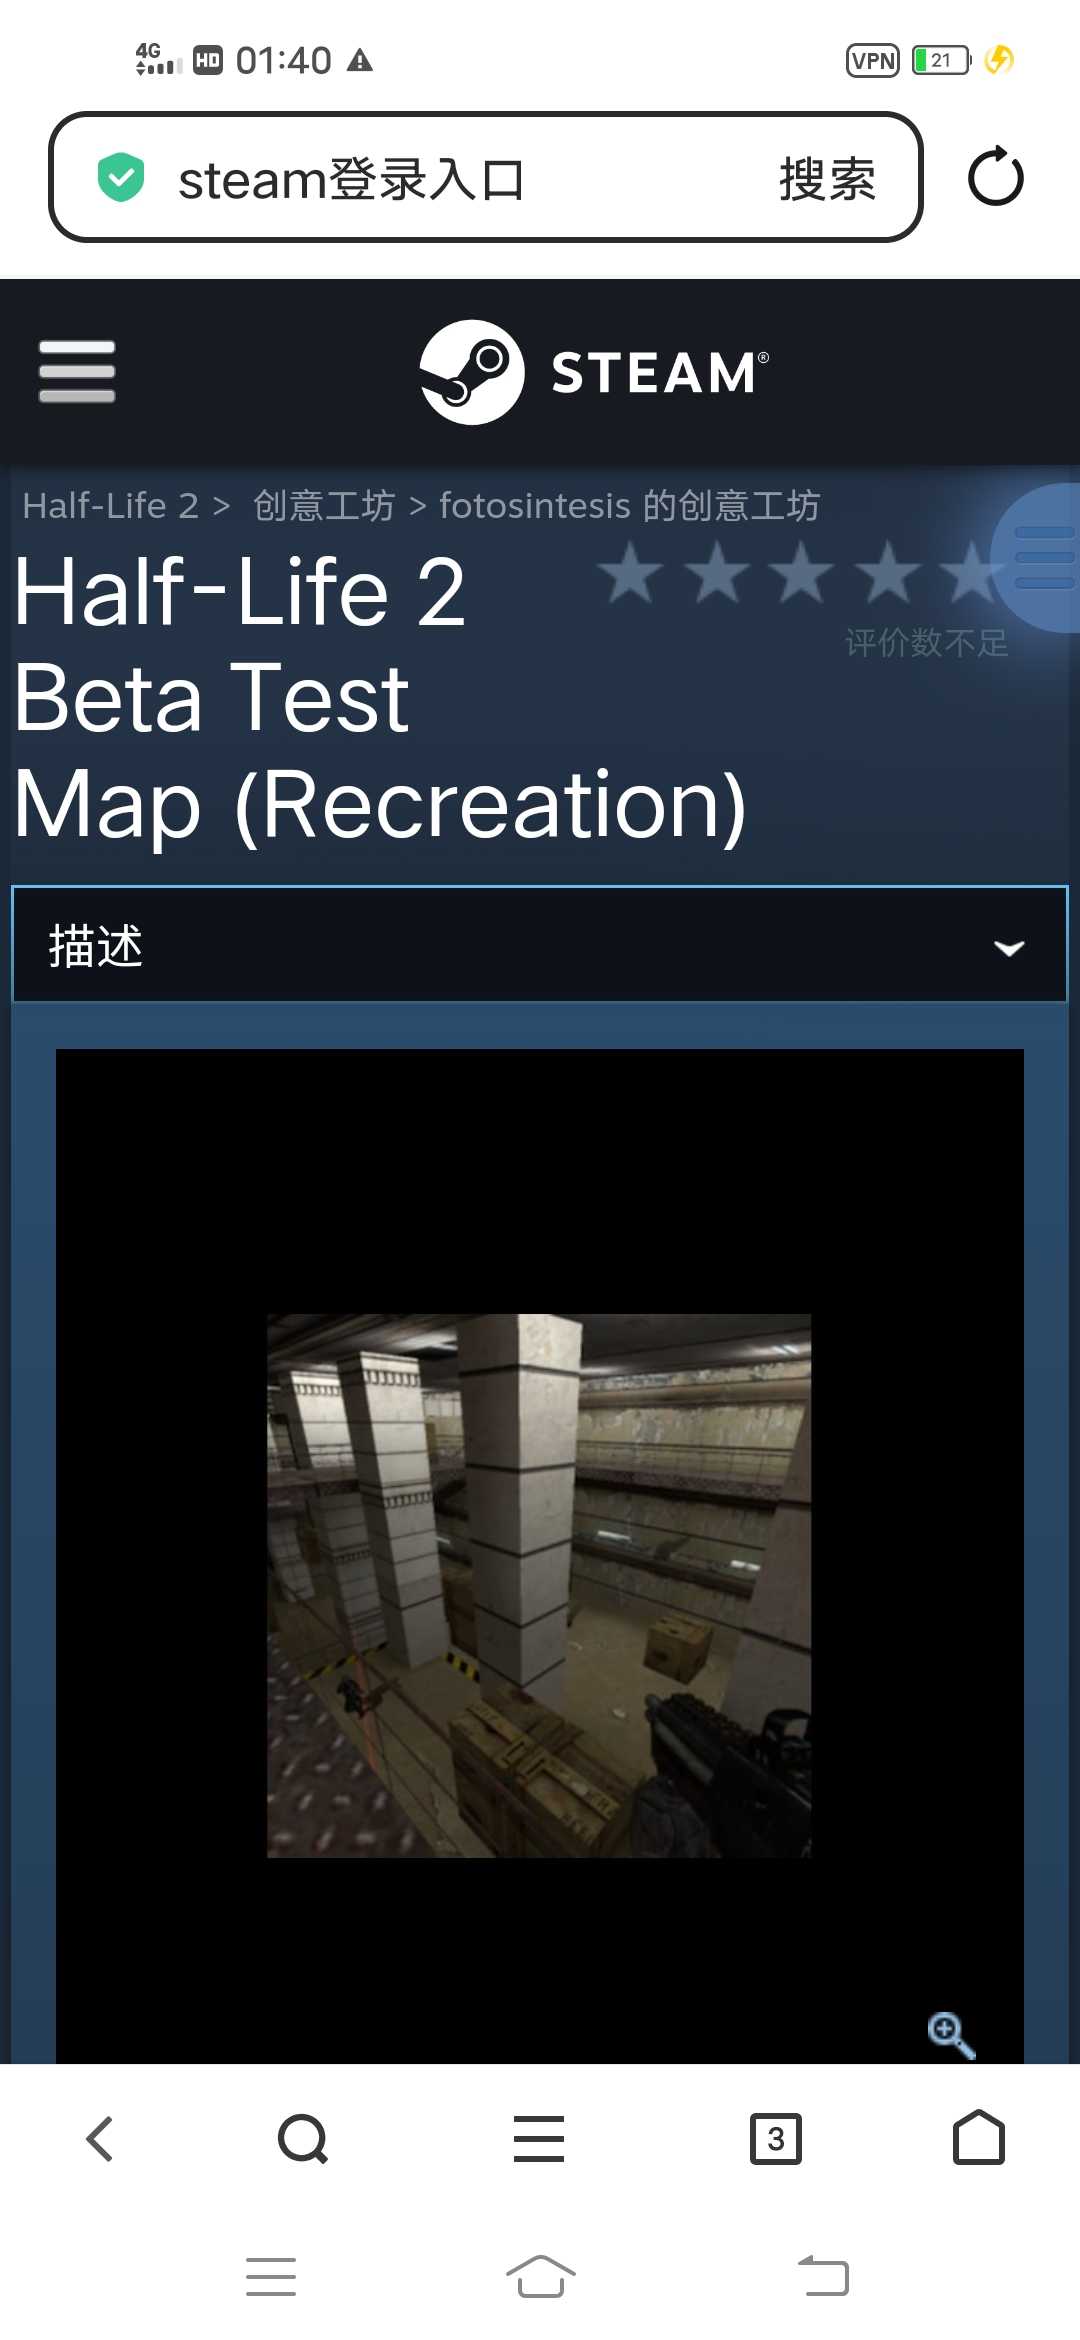Screen dimensions: 1080x2340
Task: Tap Android system home button
Action: coord(541,2277)
